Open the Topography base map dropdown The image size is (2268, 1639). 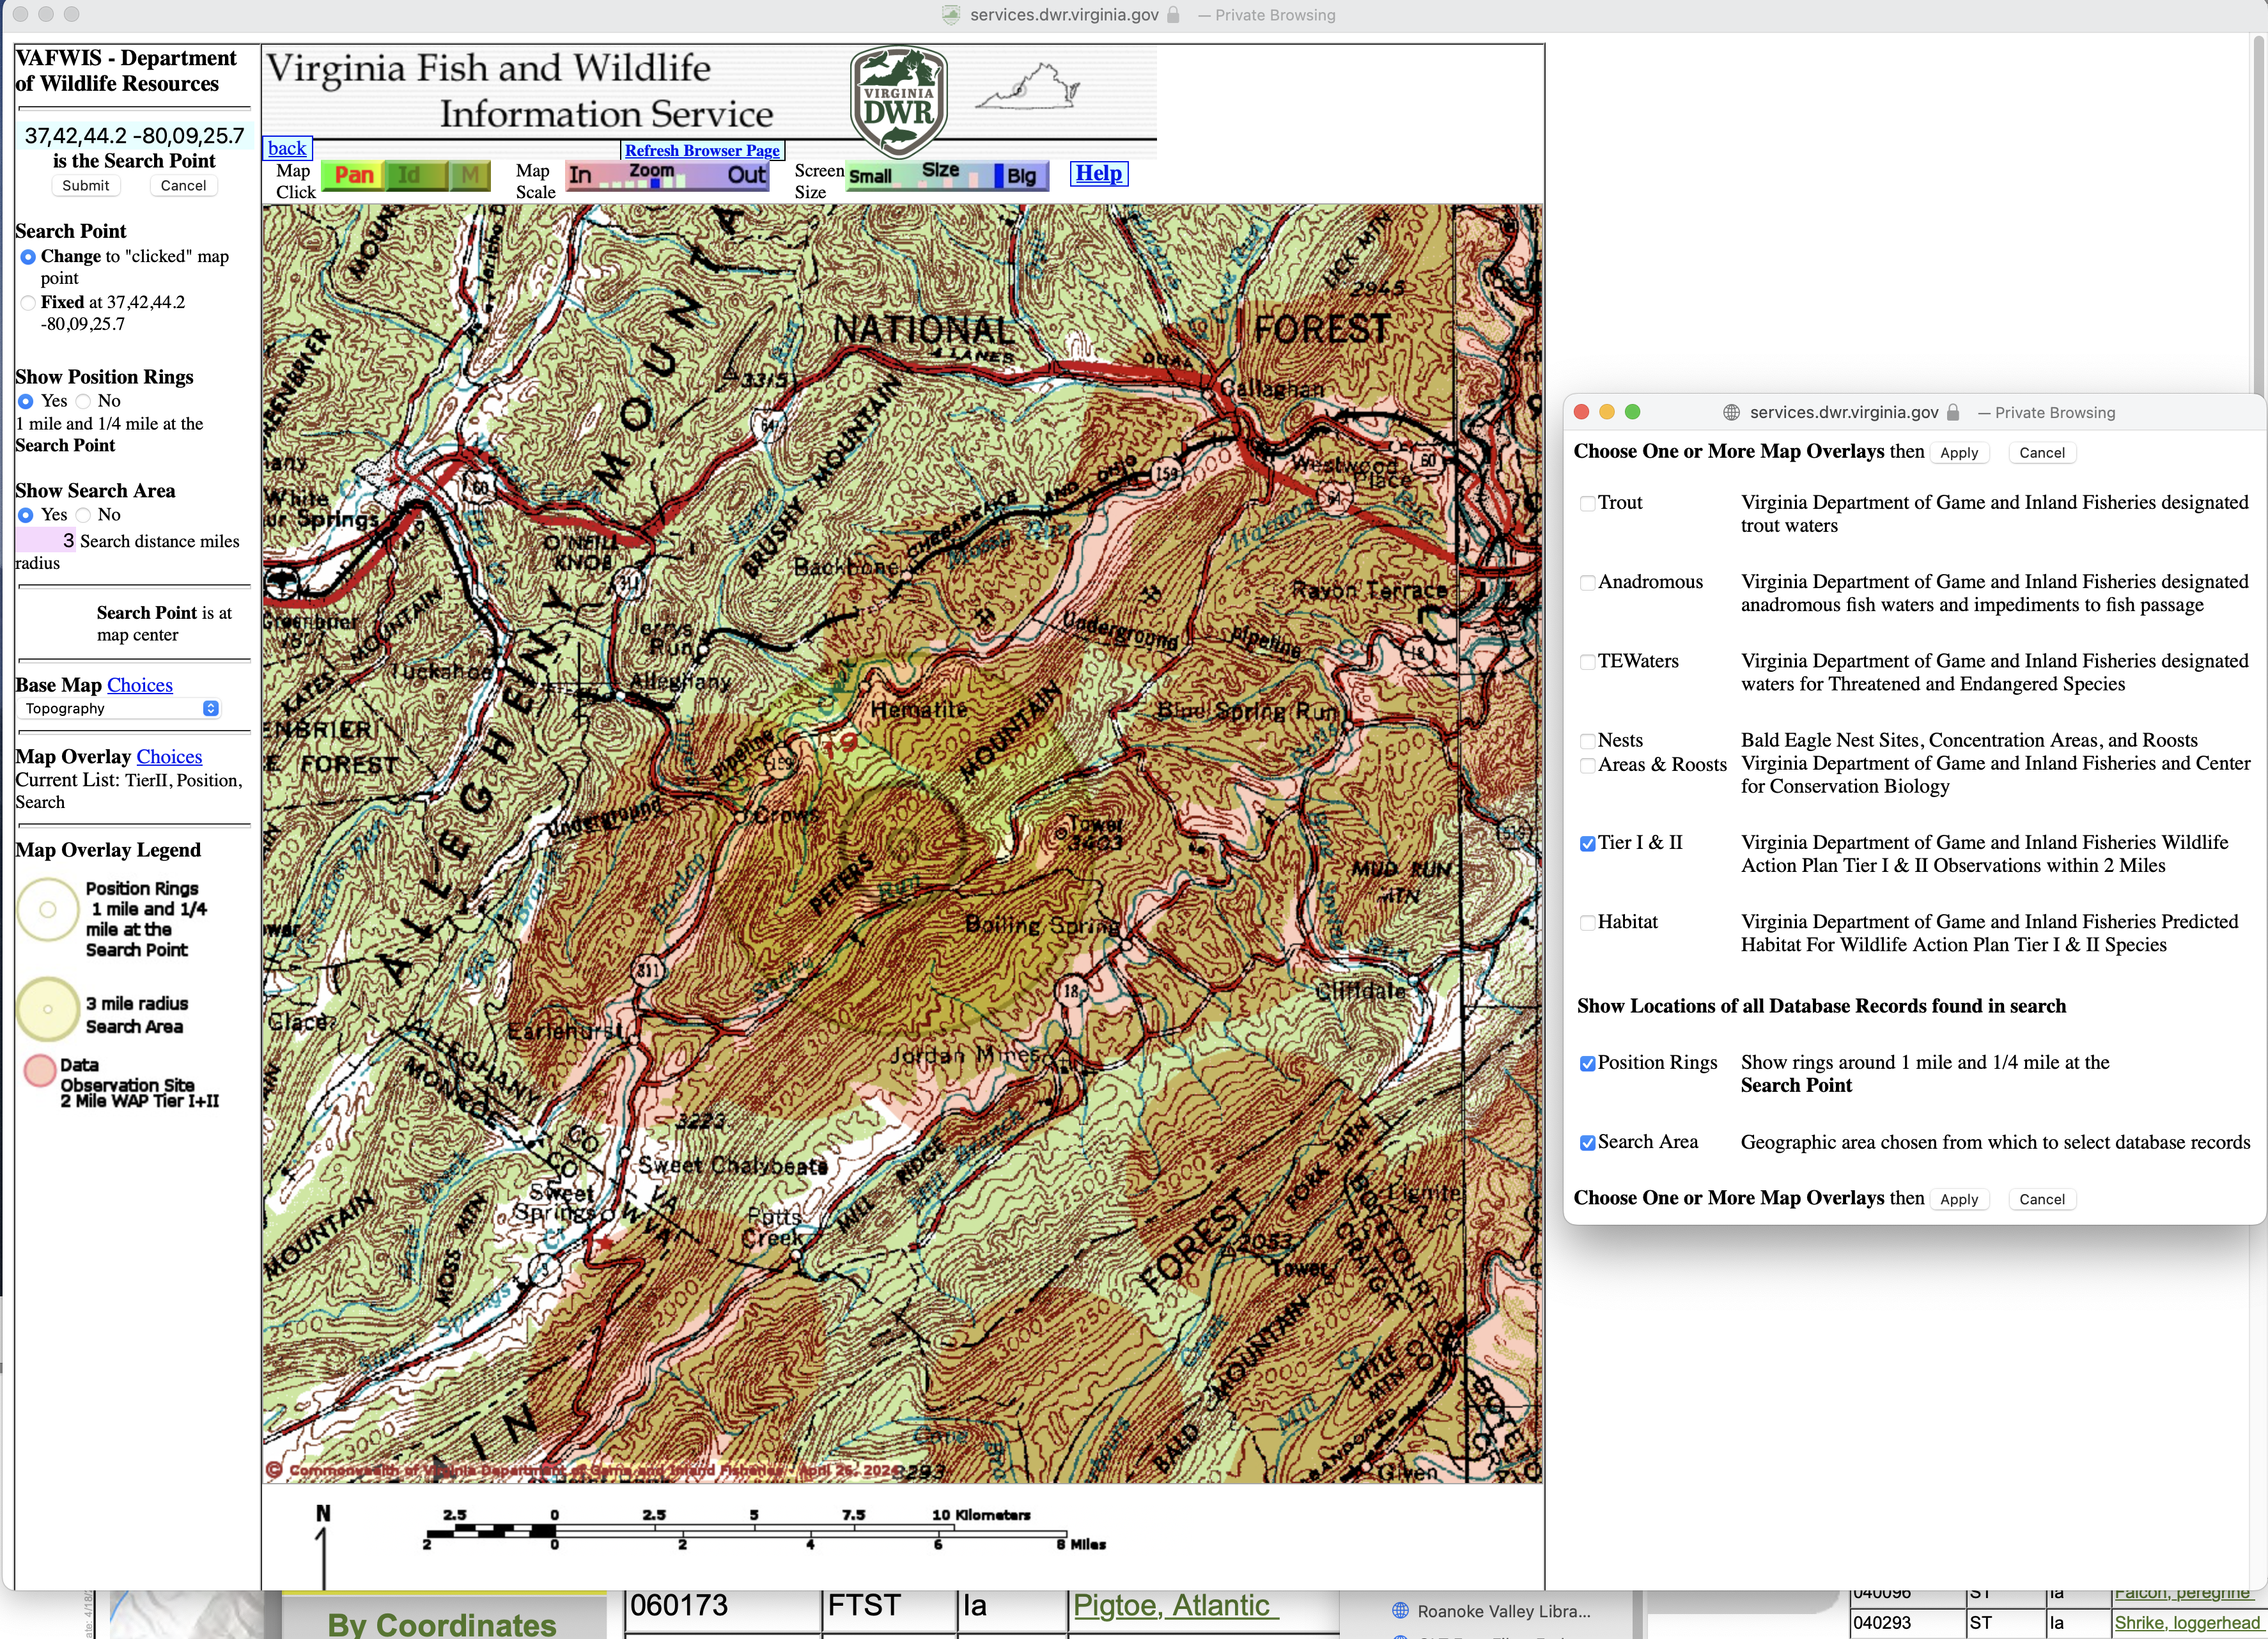[x=120, y=709]
